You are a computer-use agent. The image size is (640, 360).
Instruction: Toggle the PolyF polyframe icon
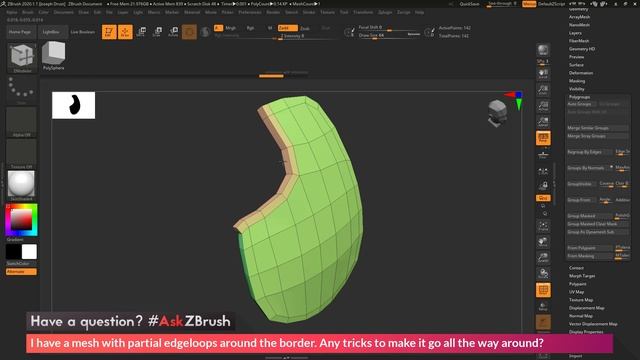point(543,290)
